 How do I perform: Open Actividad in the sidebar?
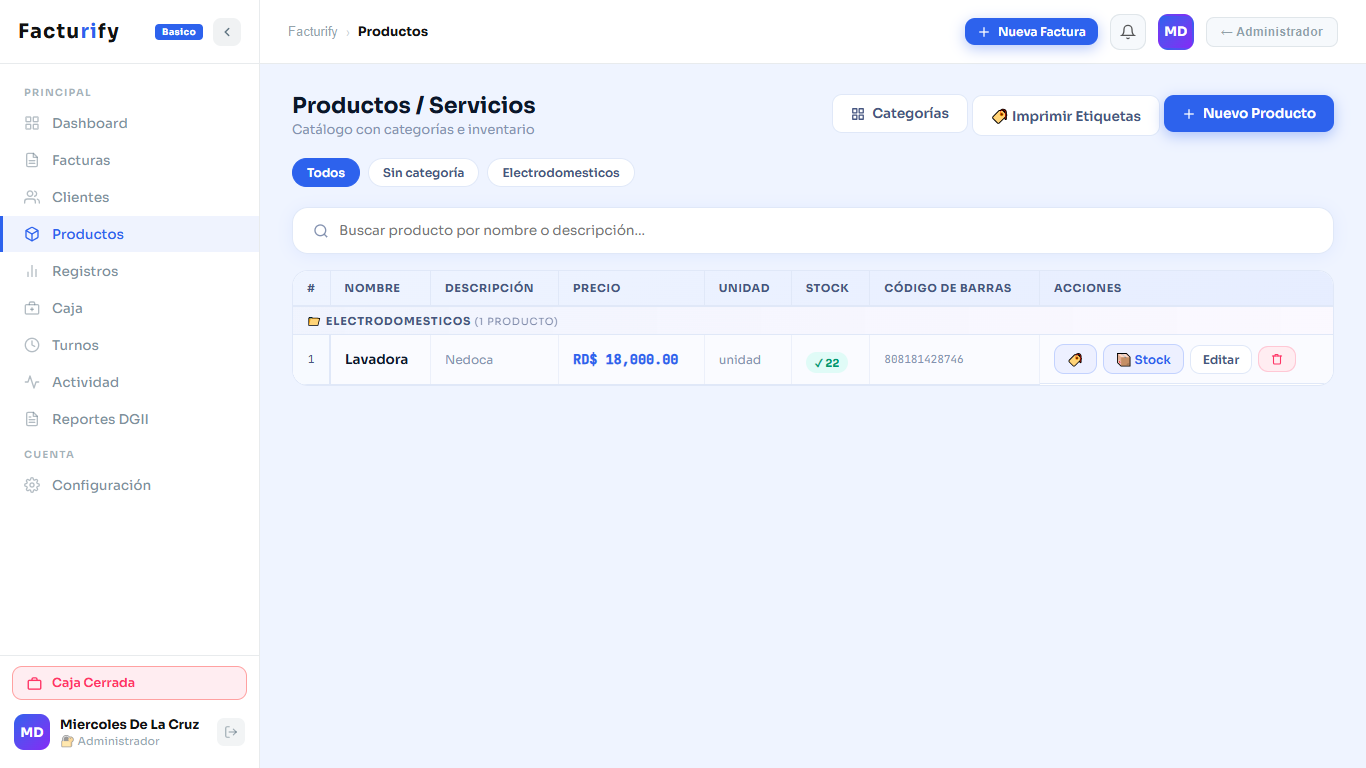(129, 382)
